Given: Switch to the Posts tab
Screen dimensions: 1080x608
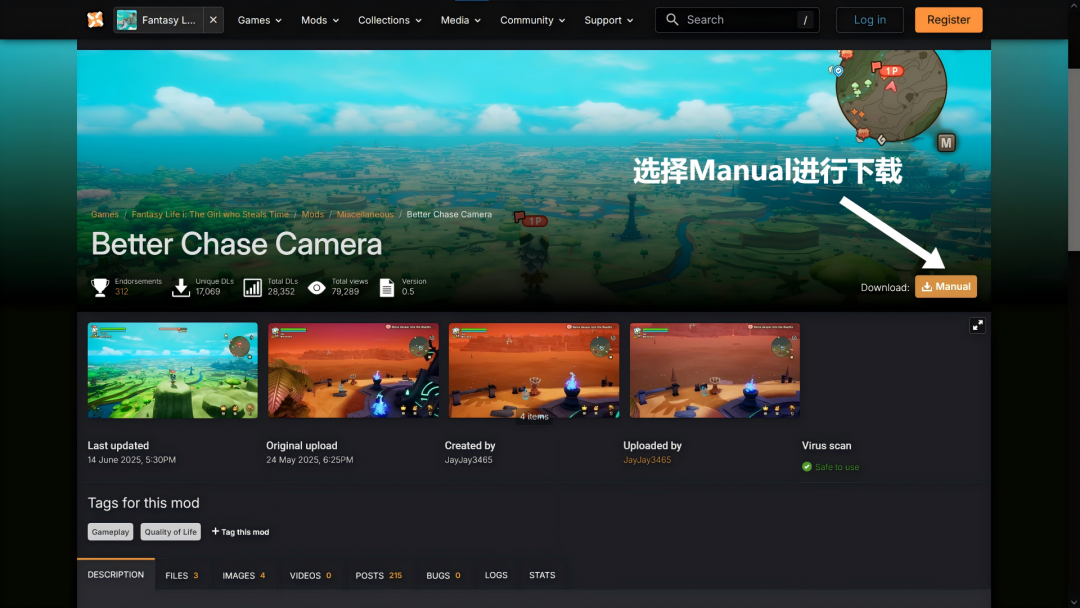Looking at the screenshot, I should click(x=379, y=575).
